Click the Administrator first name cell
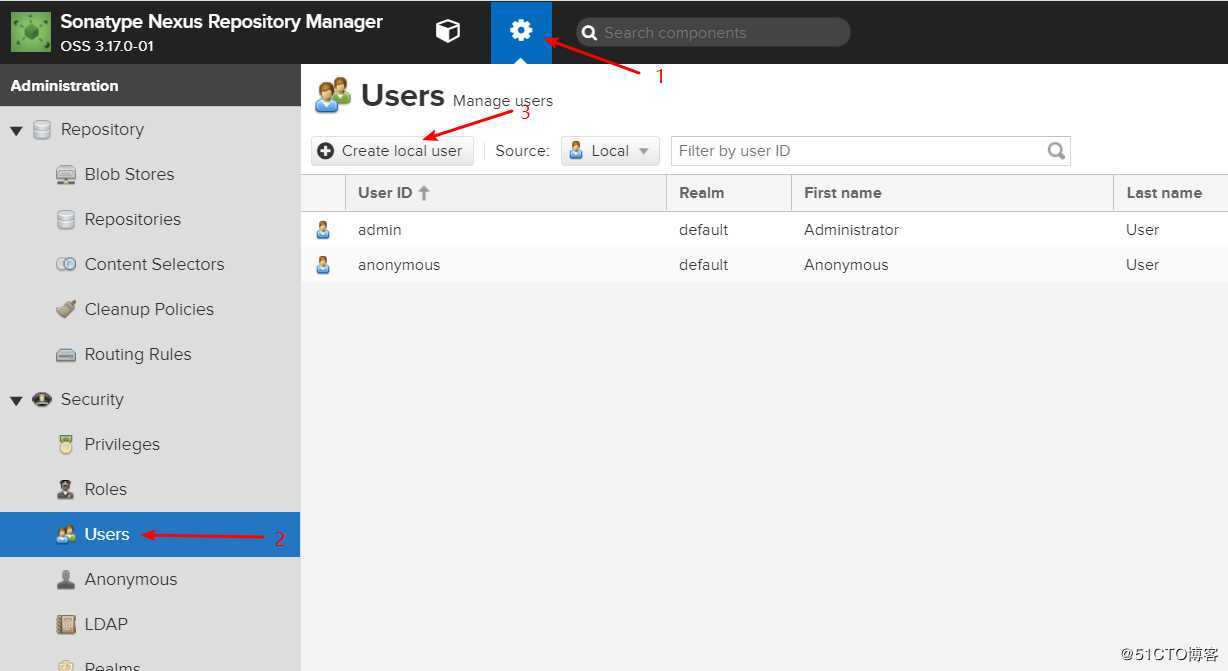 851,230
